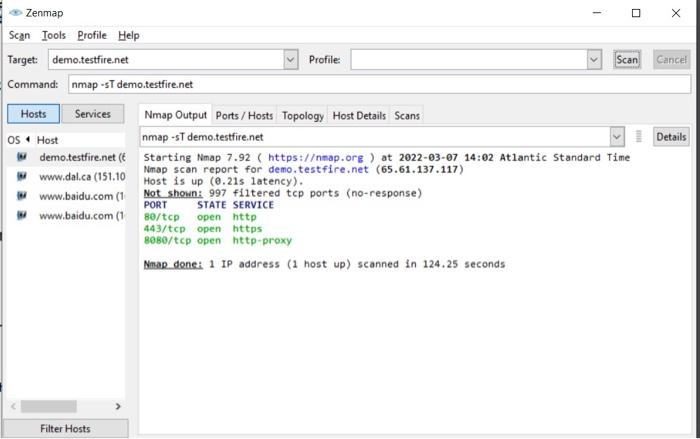The image size is (700, 439).
Task: Click the host list scroll left arrow
Action: click(x=13, y=406)
